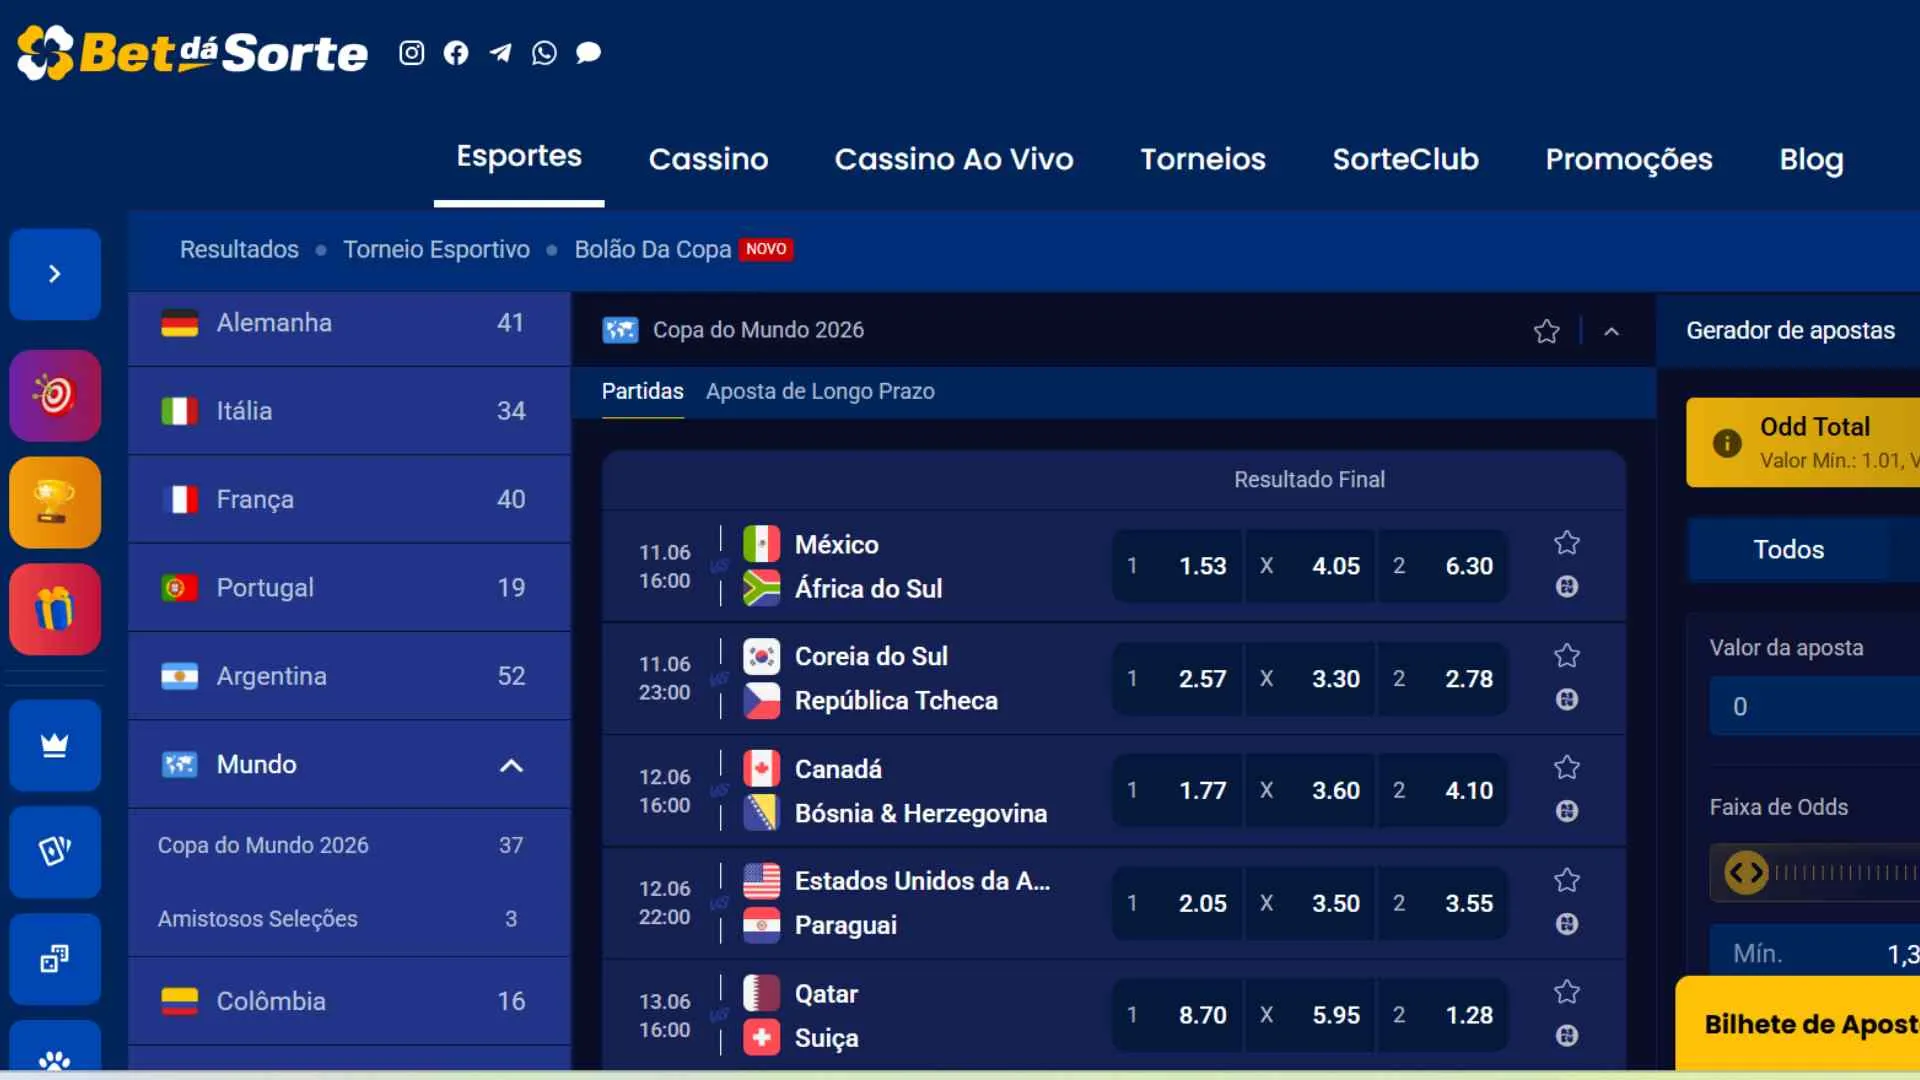Go to Cassino Ao Vivo
The height and width of the screenshot is (1080, 1920).
(x=954, y=159)
